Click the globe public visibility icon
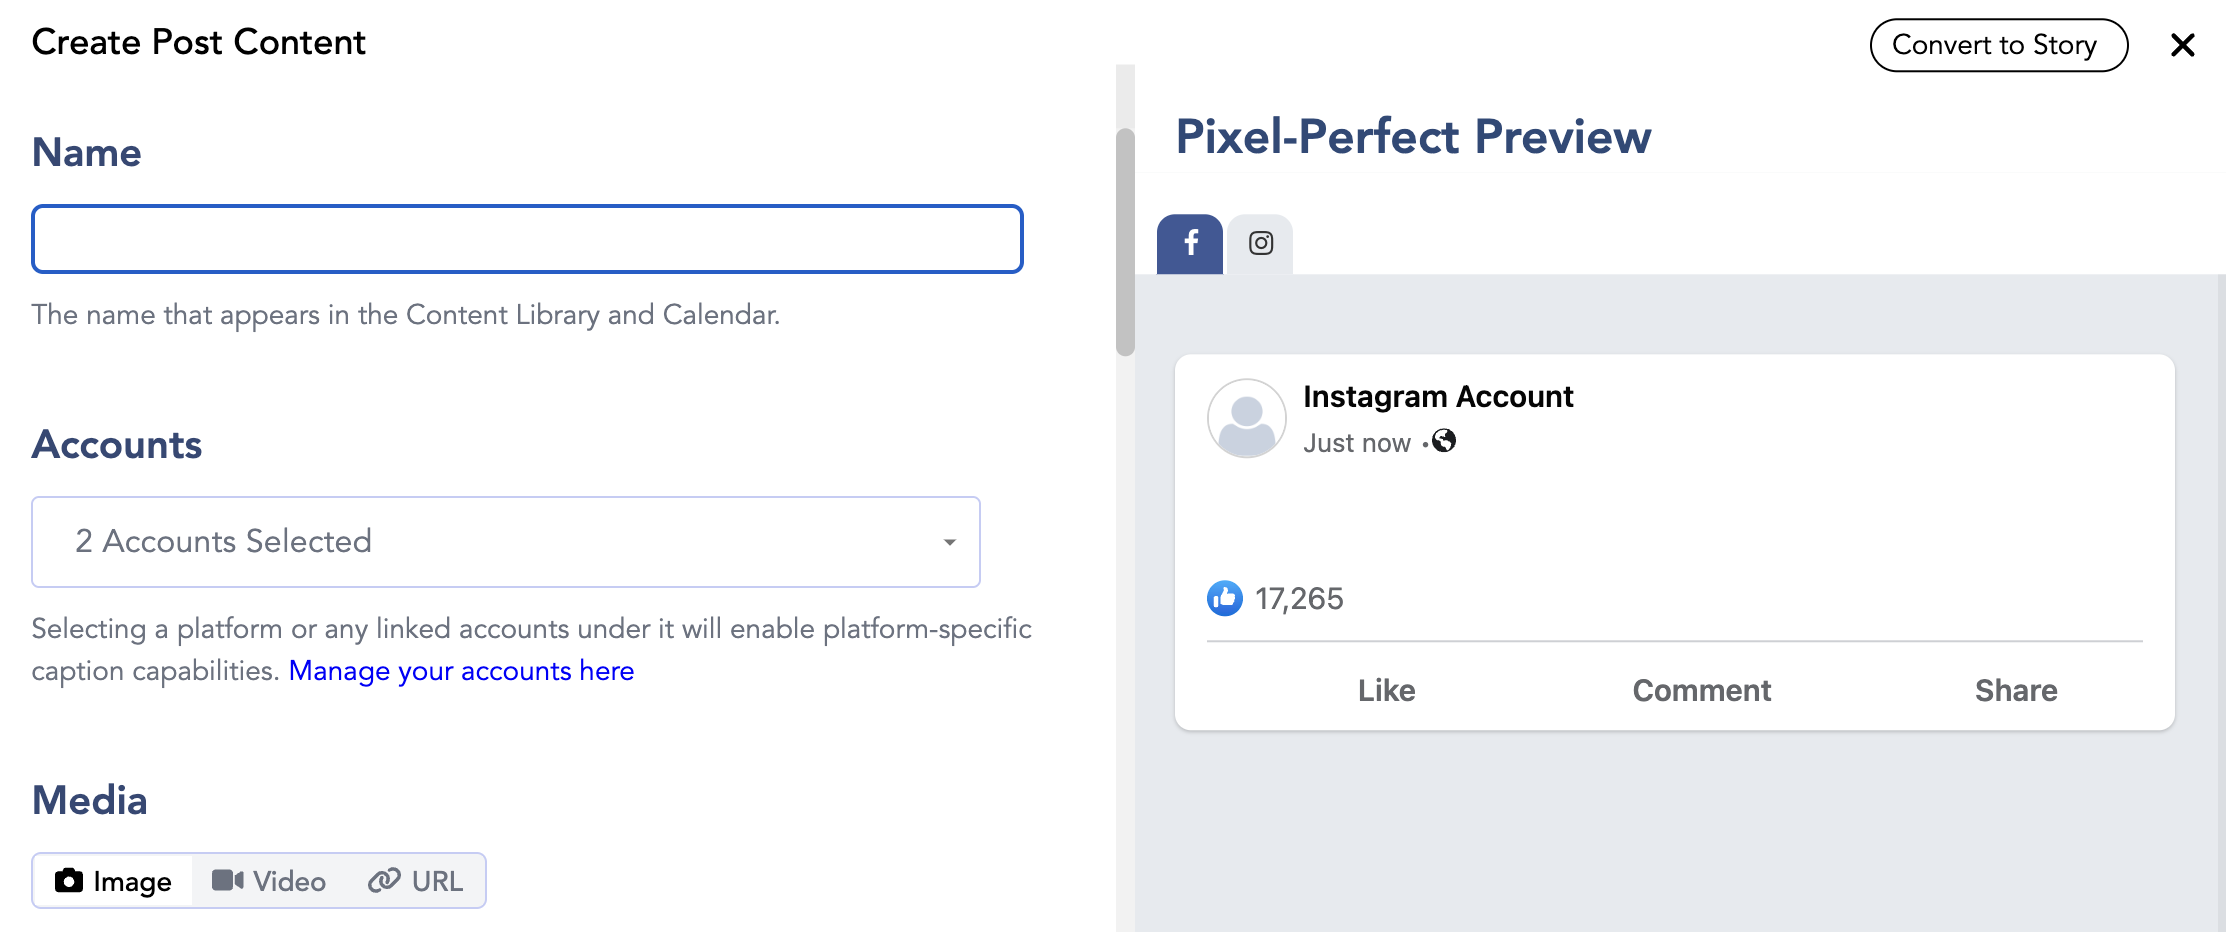Image resolution: width=2226 pixels, height=932 pixels. (1444, 441)
